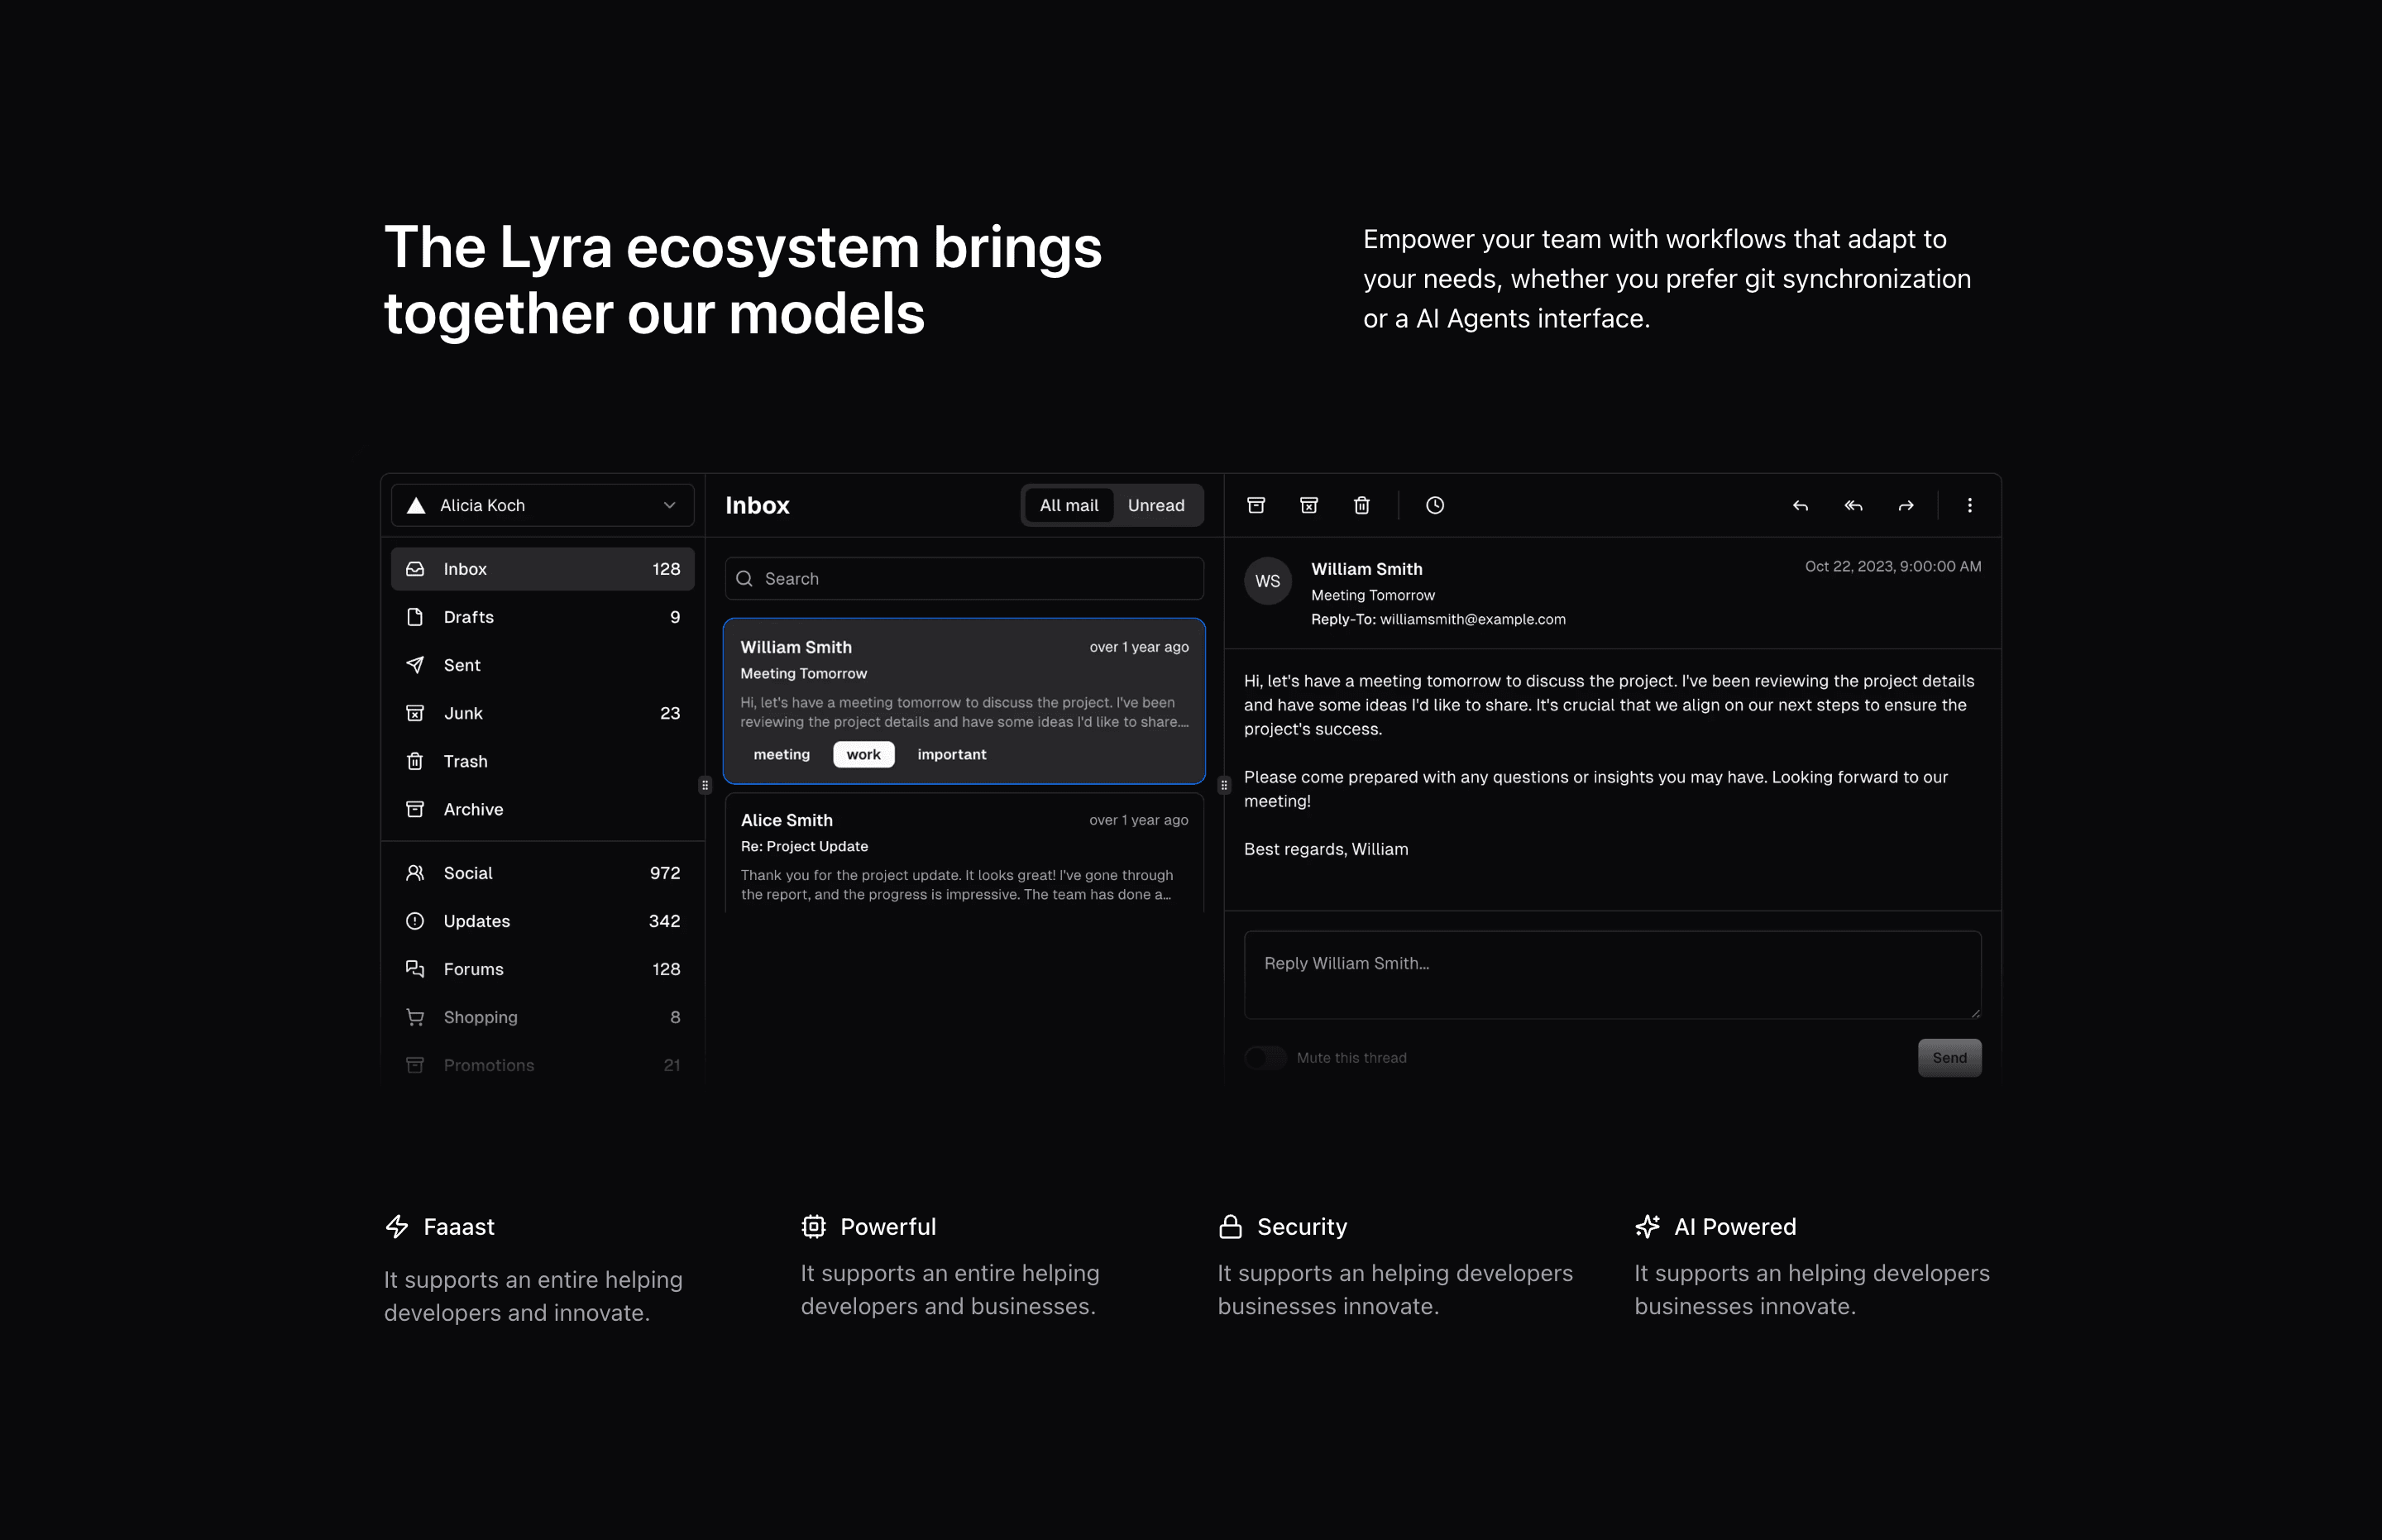Click the Reply arrow icon

pyautogui.click(x=1800, y=505)
